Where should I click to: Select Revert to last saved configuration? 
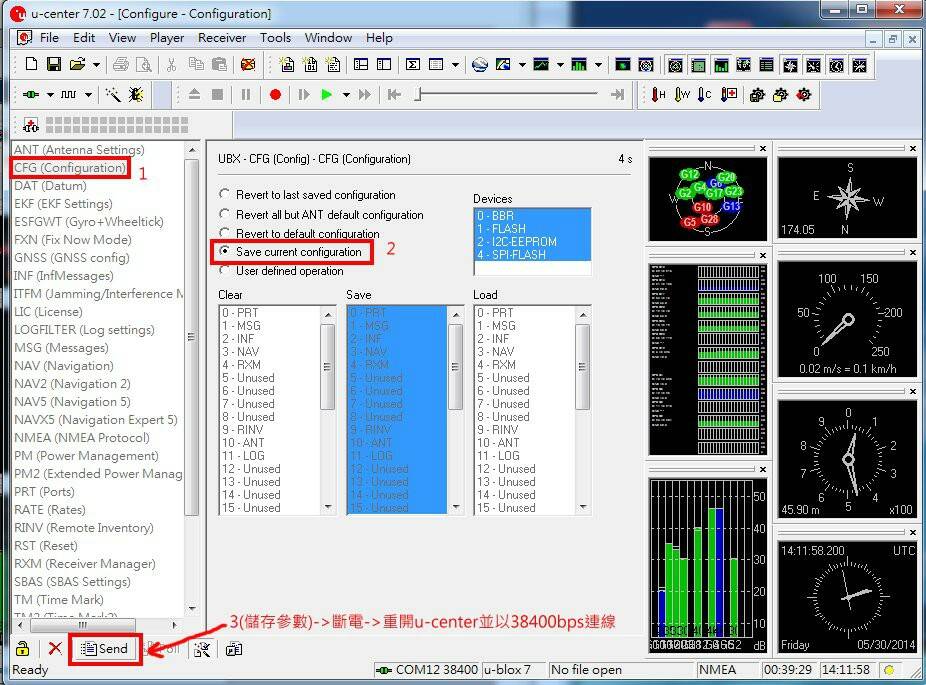226,195
